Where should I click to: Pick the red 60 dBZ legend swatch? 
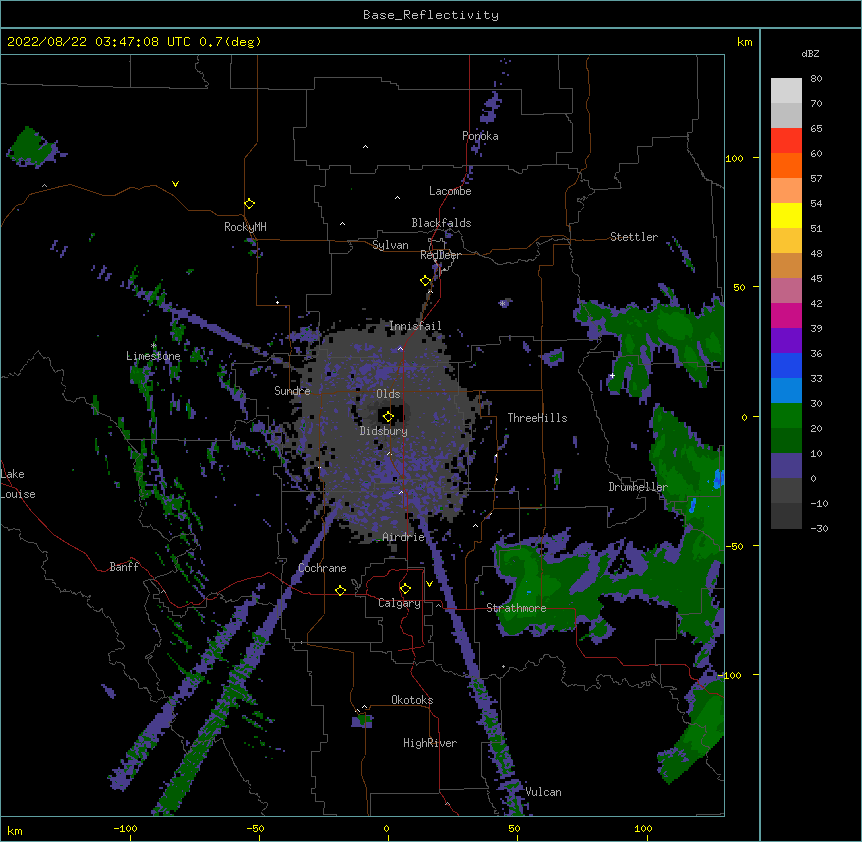(x=786, y=141)
